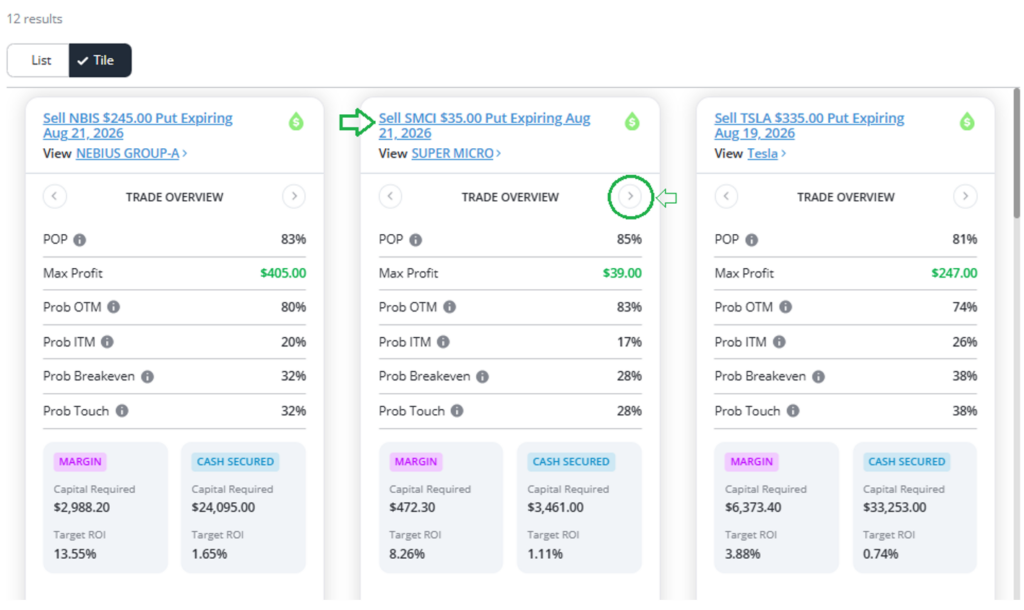The height and width of the screenshot is (610, 1024).
Task: Open Sell NBIS $245.00 Put link
Action: click(138, 125)
